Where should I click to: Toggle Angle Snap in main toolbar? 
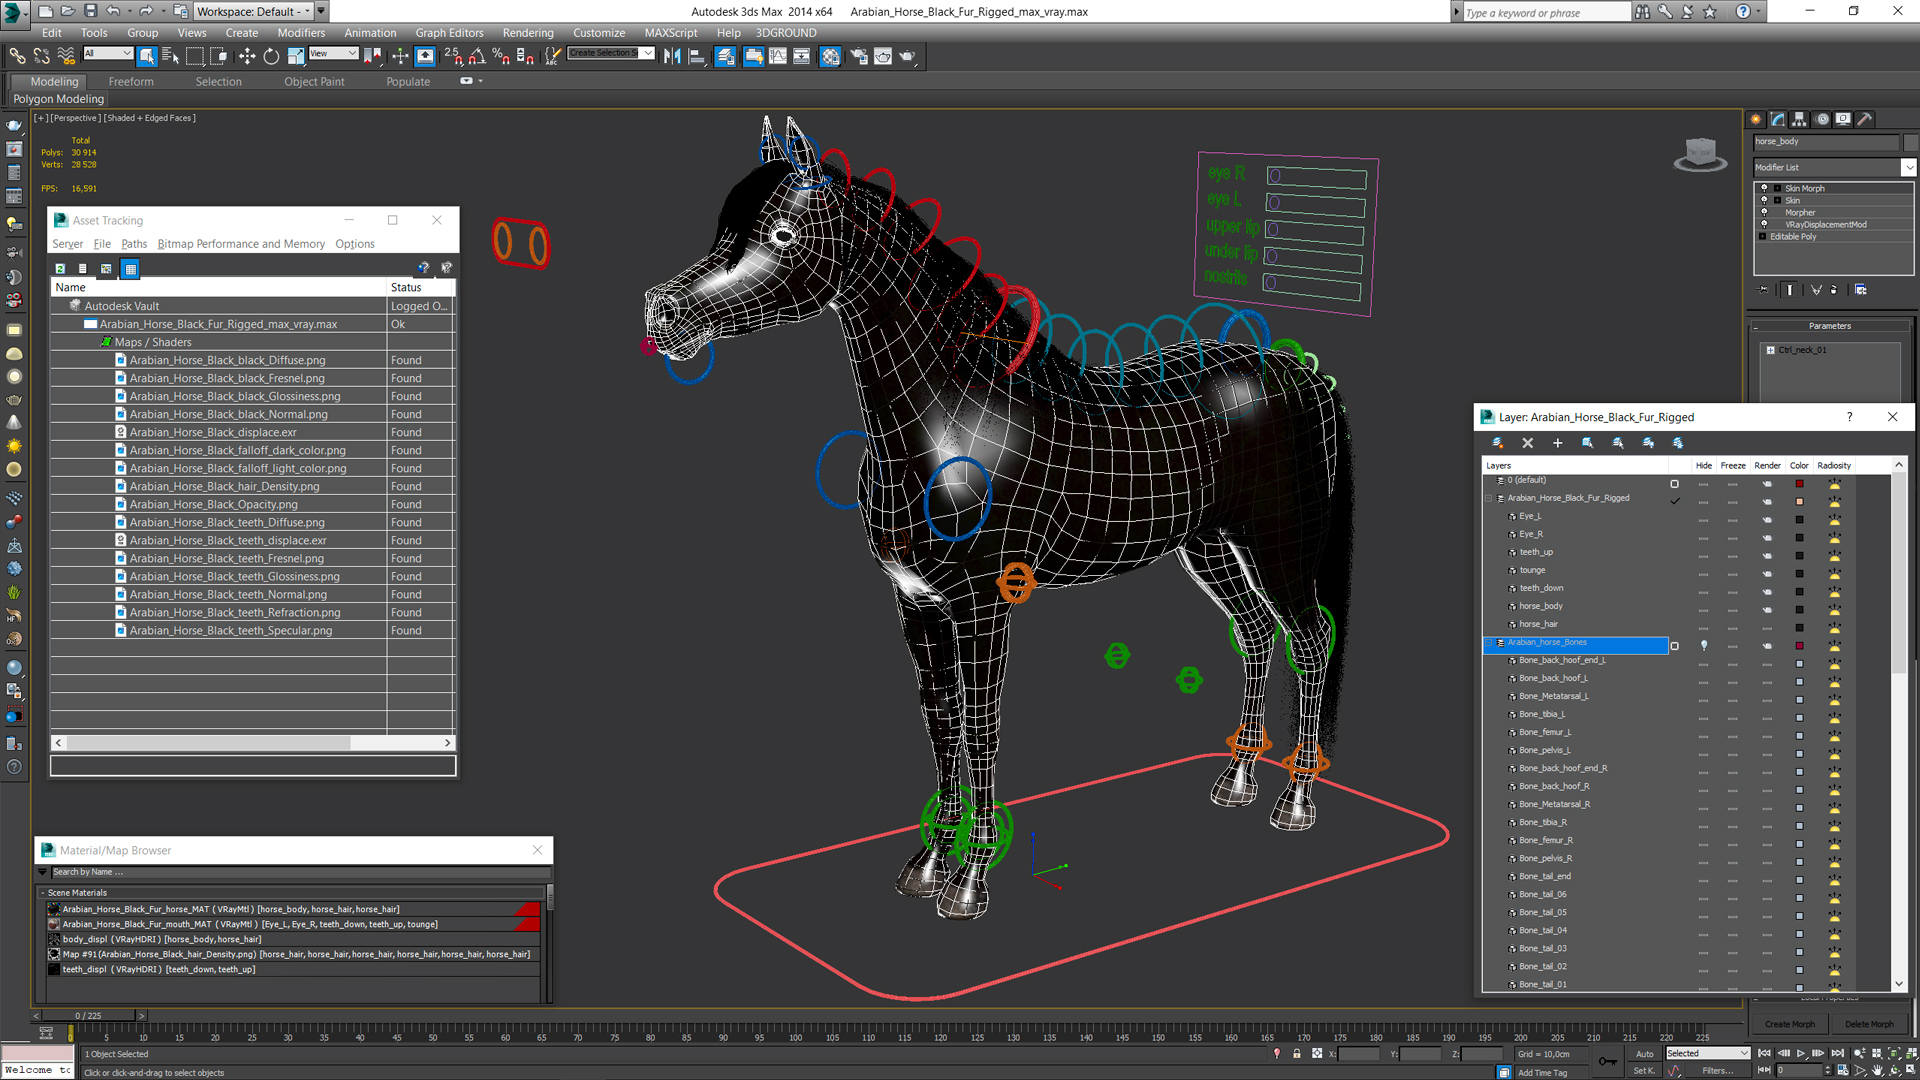477,56
